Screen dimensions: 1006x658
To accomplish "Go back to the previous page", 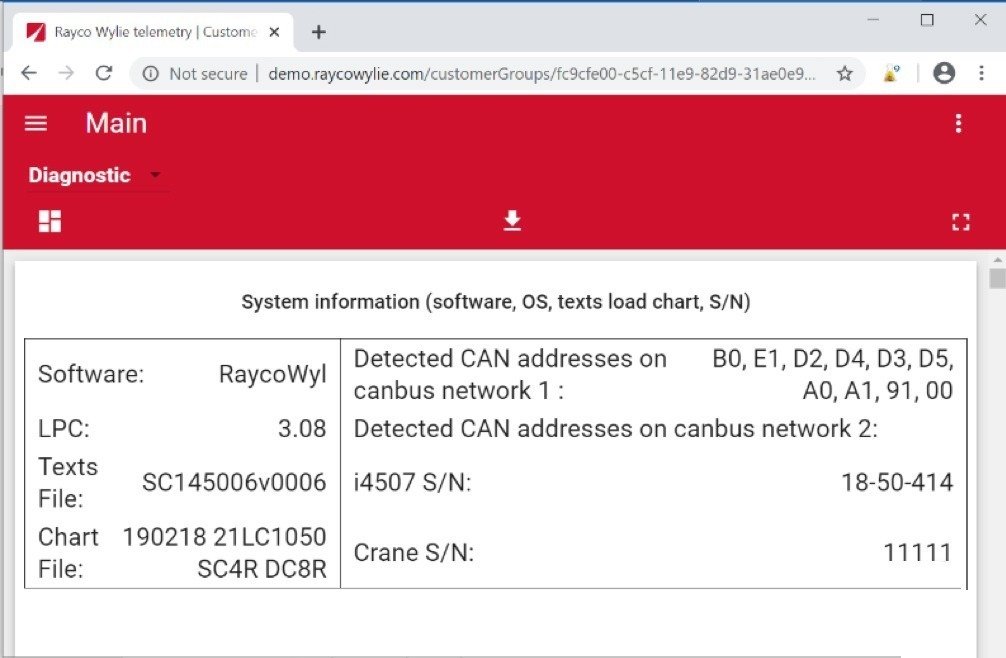I will (29, 73).
